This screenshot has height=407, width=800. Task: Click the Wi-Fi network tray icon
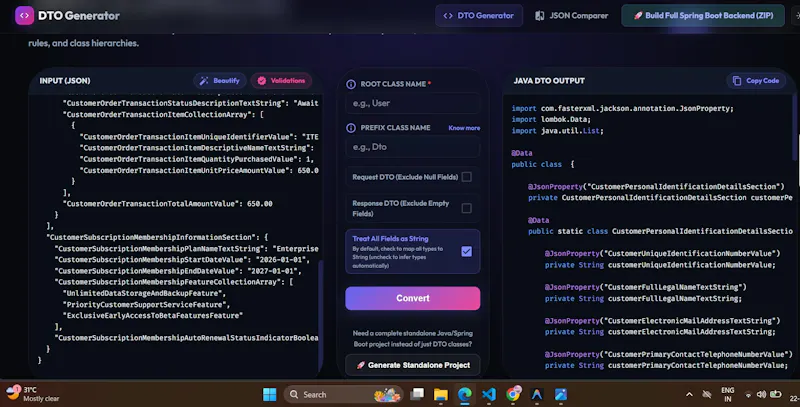pyautogui.click(x=748, y=395)
